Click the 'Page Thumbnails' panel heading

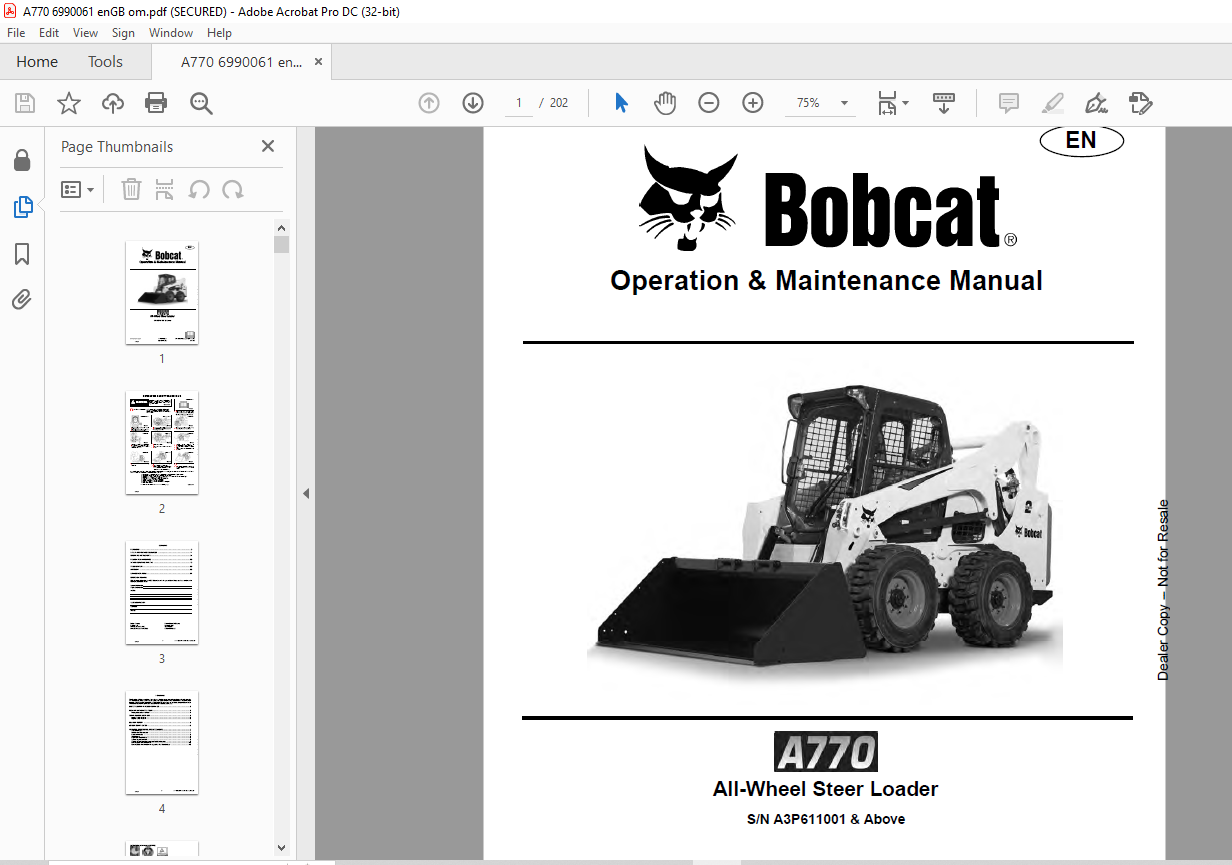(117, 146)
